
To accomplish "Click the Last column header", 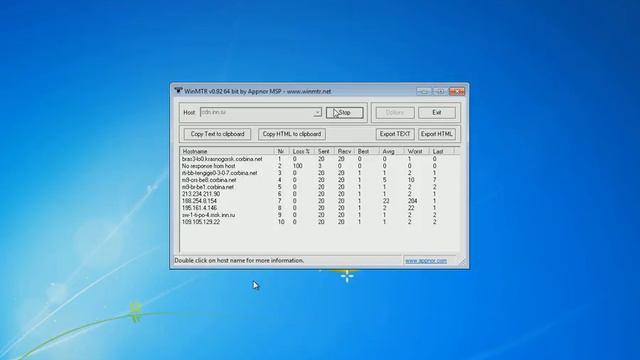I will pos(441,151).
